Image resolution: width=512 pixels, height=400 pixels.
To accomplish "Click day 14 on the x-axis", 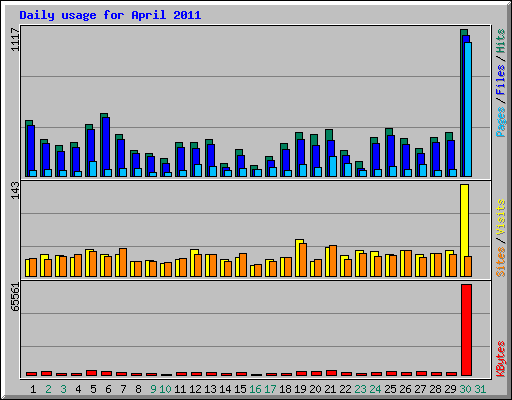I will (225, 389).
